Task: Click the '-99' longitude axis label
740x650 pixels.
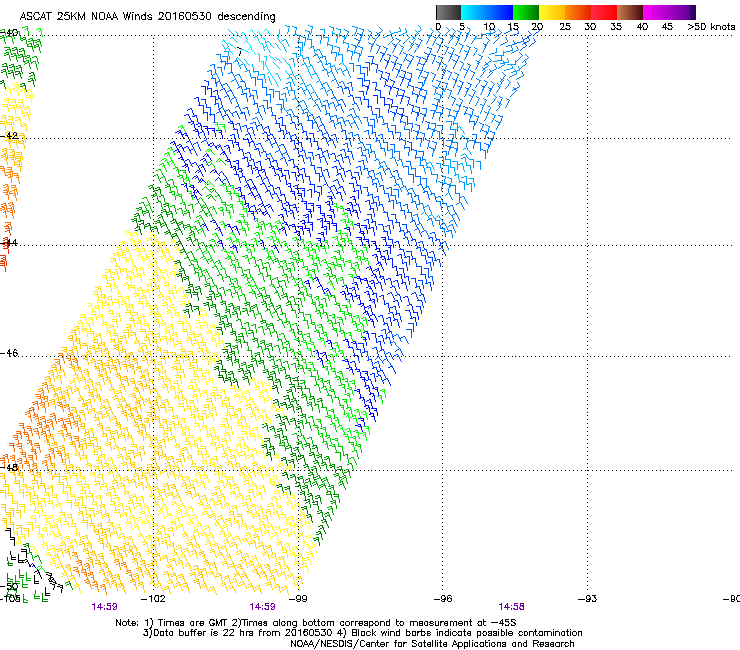Action: coord(298,599)
